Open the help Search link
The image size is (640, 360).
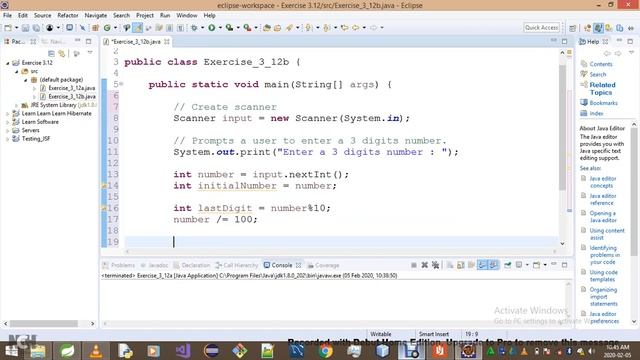[598, 74]
